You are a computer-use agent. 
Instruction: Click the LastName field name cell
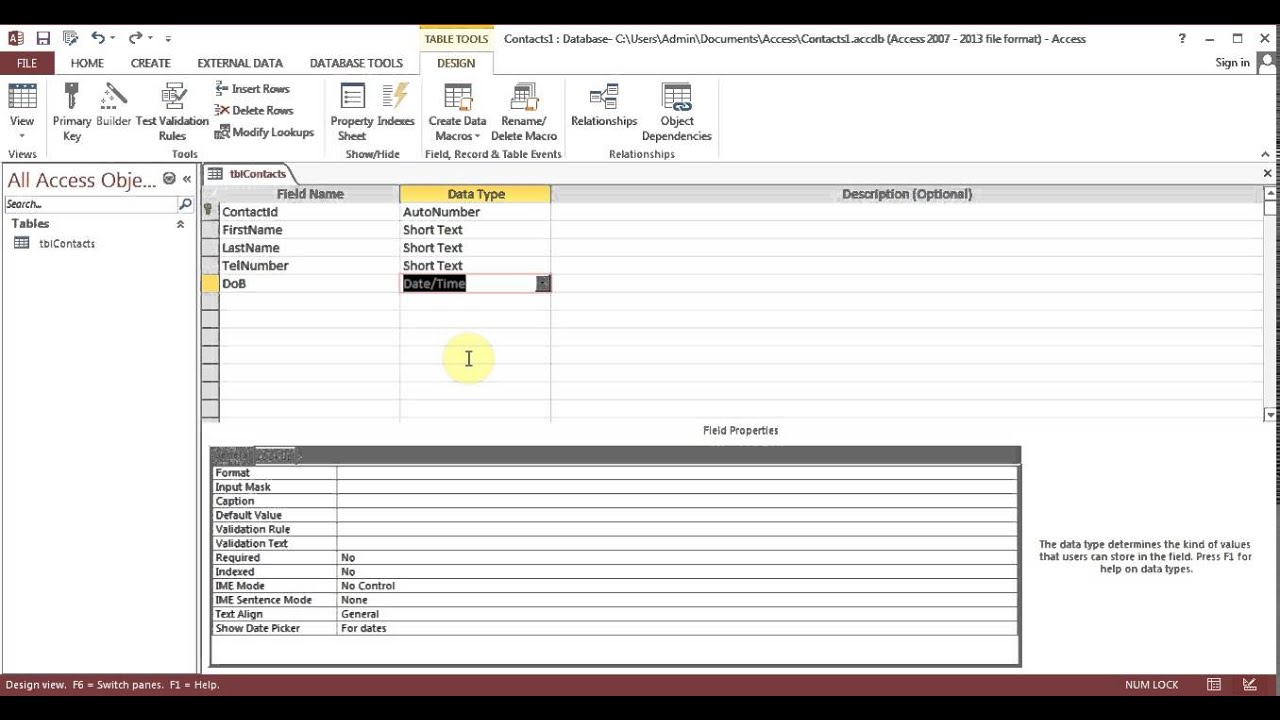click(x=309, y=248)
